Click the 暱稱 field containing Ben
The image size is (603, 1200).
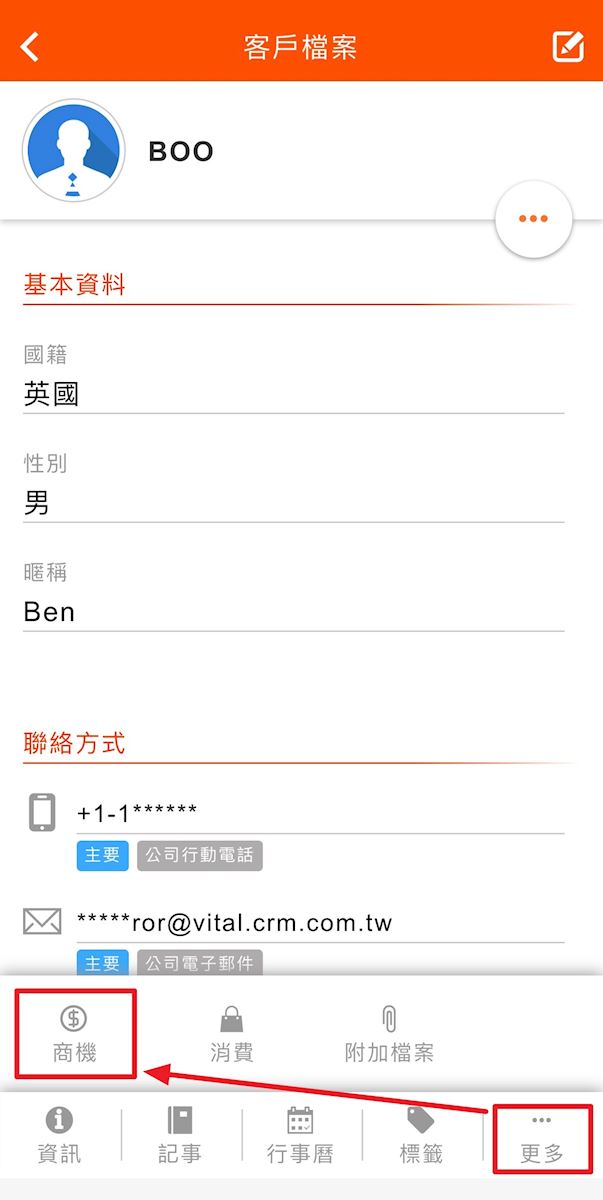(293, 612)
